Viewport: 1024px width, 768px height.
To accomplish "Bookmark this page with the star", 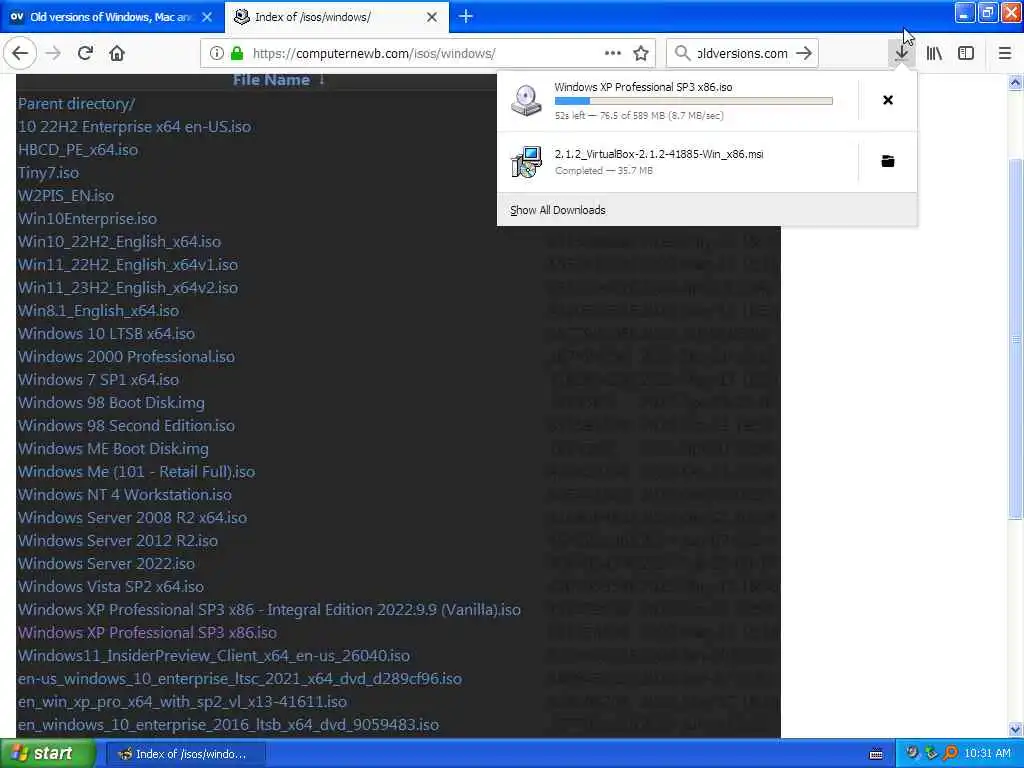I will click(641, 53).
